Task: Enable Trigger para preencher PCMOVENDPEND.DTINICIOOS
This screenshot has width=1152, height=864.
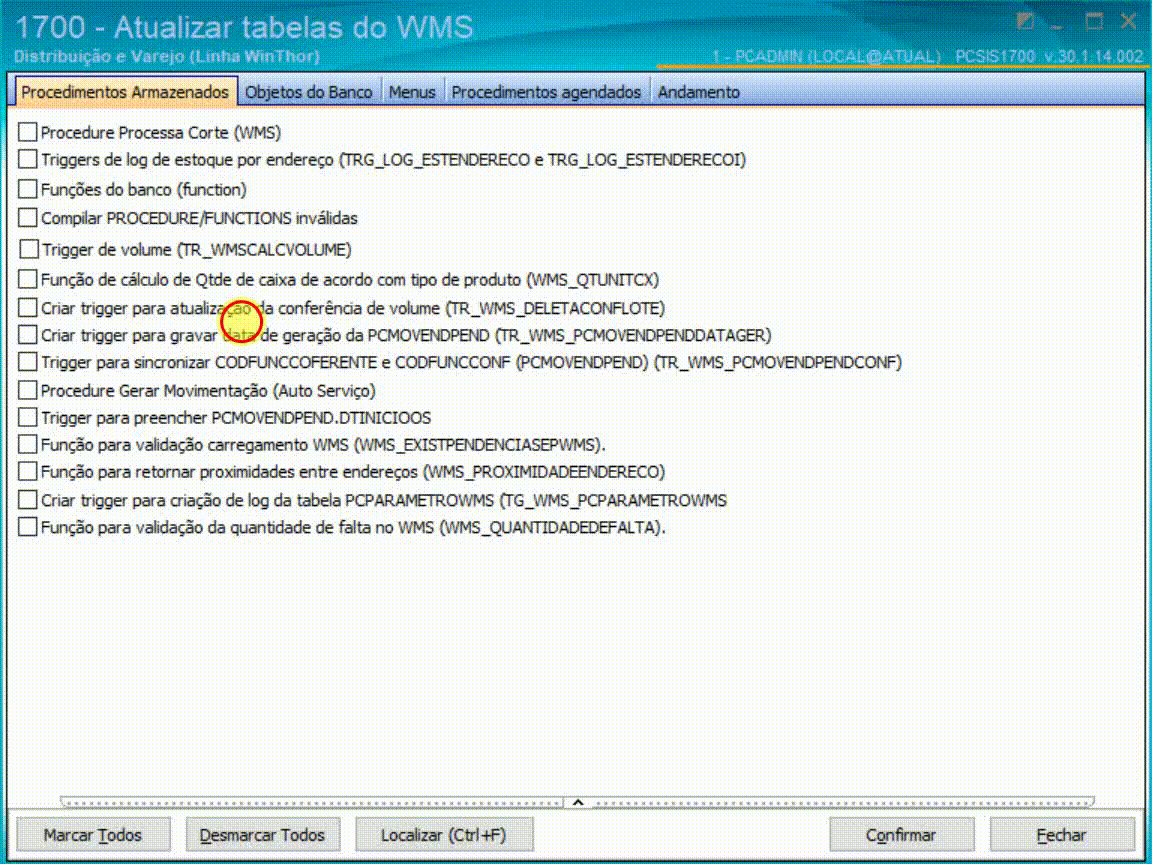Action: point(28,417)
